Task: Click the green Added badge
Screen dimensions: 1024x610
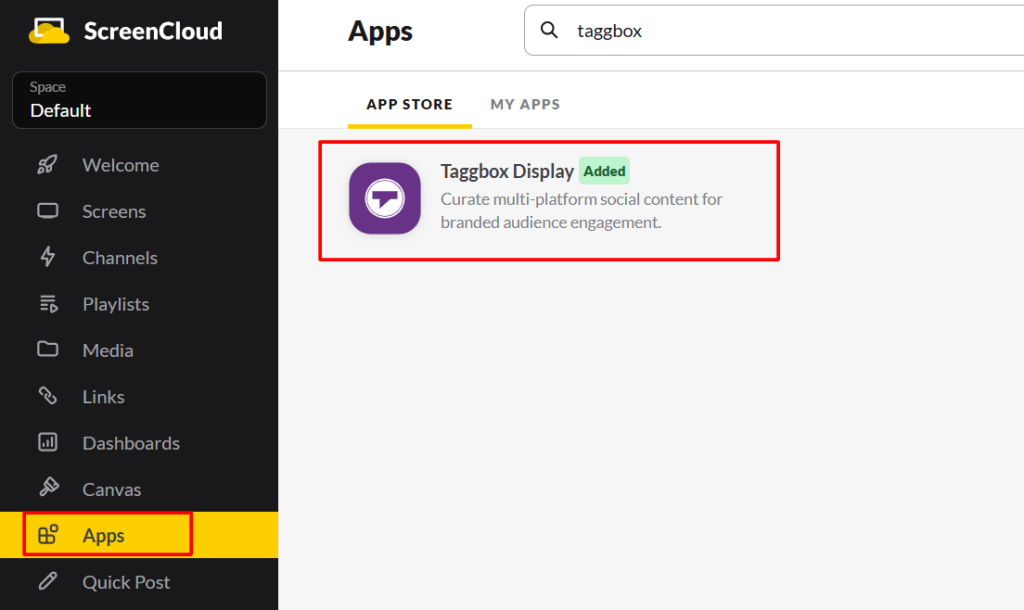Action: coord(604,171)
